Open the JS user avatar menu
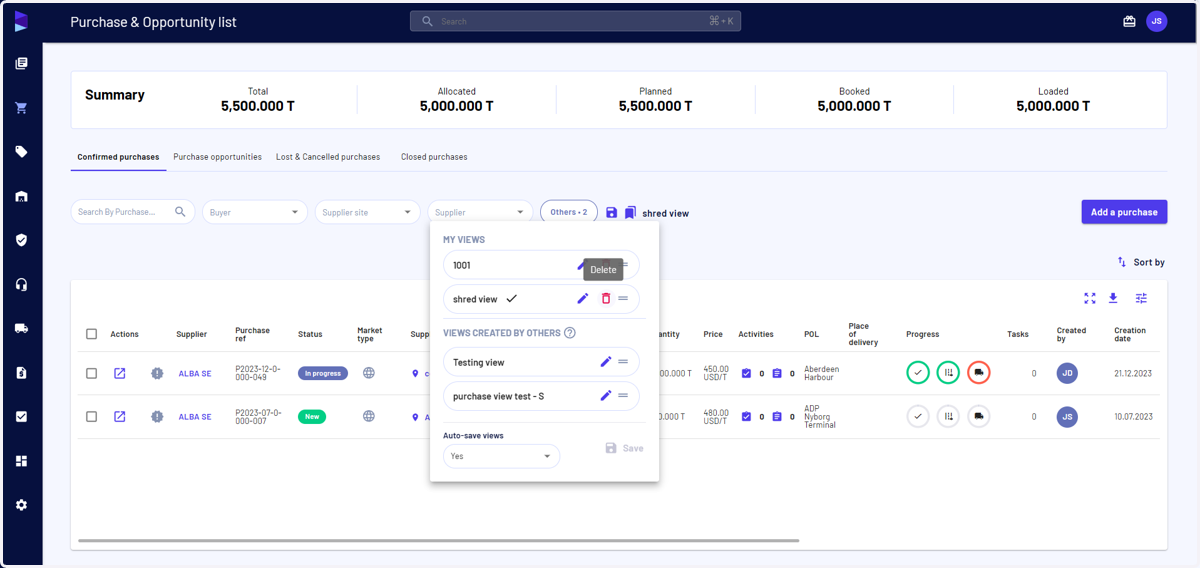Viewport: 1200px width, 568px height. [x=1157, y=21]
